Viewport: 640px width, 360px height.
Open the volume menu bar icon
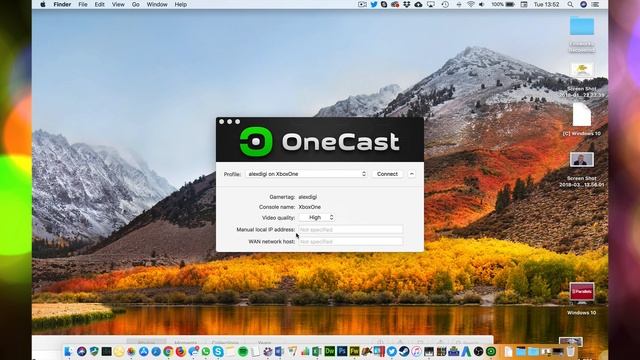coord(482,4)
